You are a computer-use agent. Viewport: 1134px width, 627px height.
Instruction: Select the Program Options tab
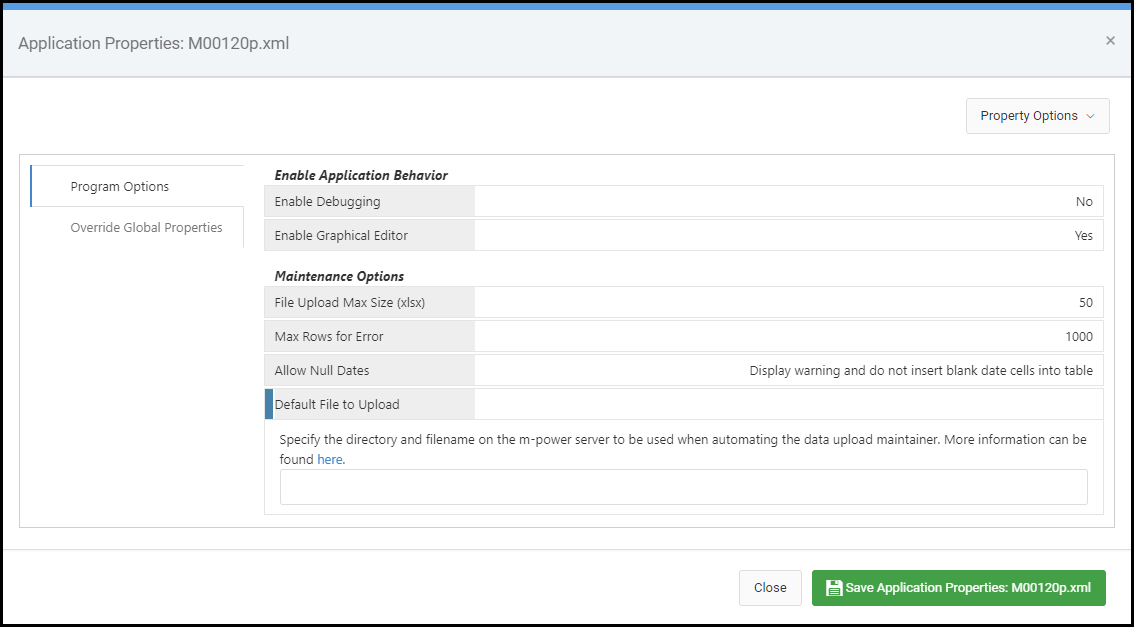137,187
